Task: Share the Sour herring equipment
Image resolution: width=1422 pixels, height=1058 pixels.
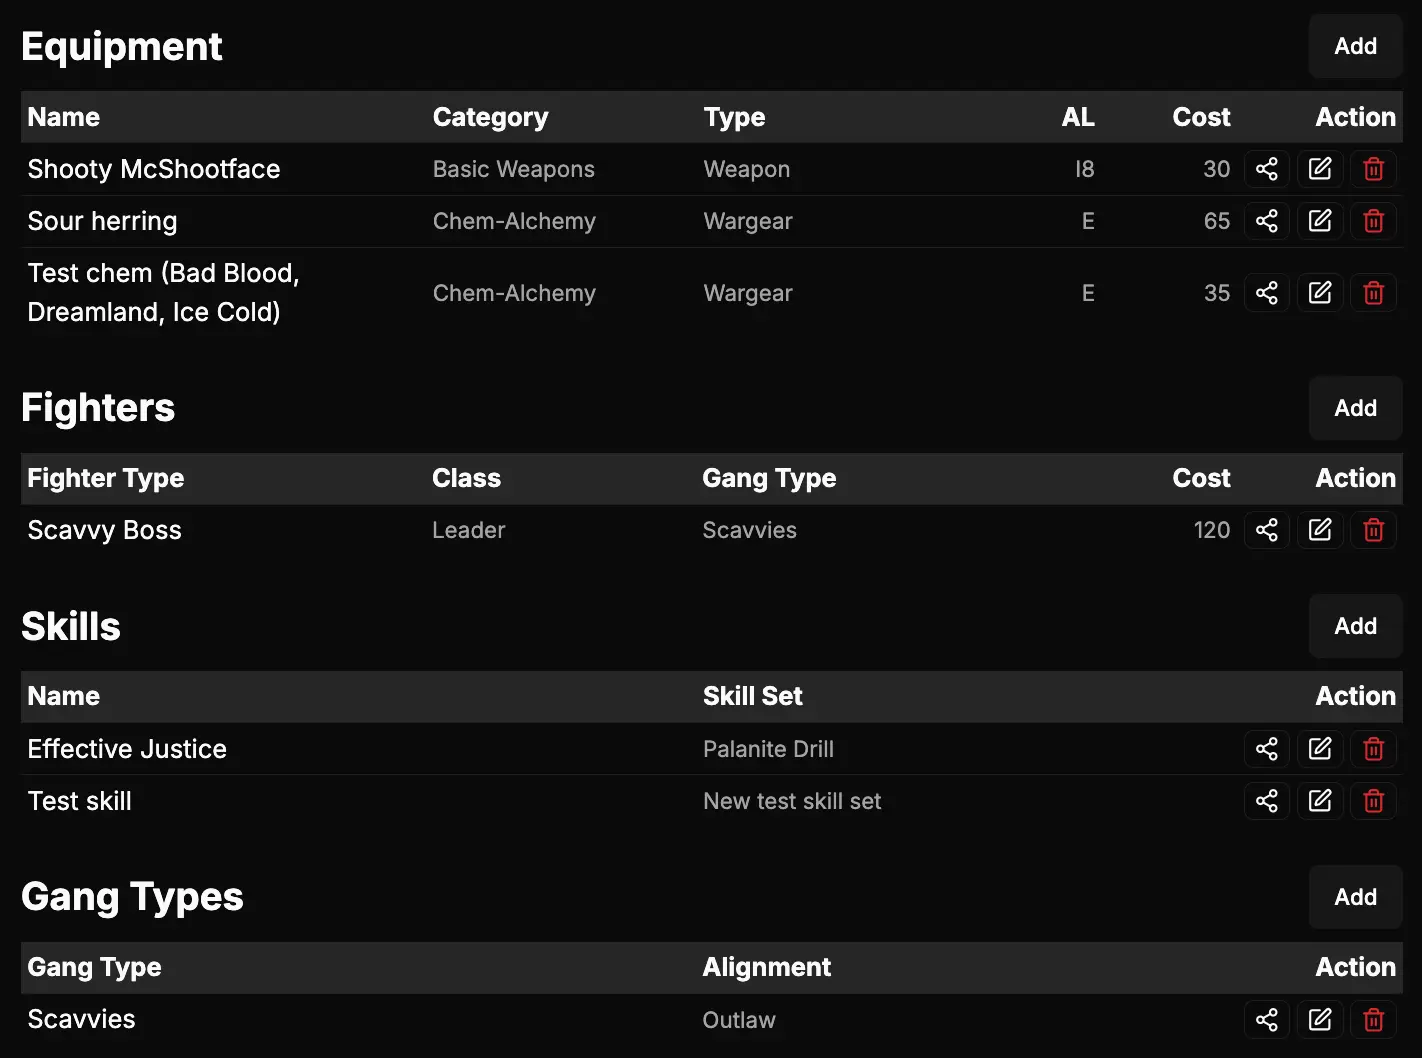Action: click(x=1266, y=221)
